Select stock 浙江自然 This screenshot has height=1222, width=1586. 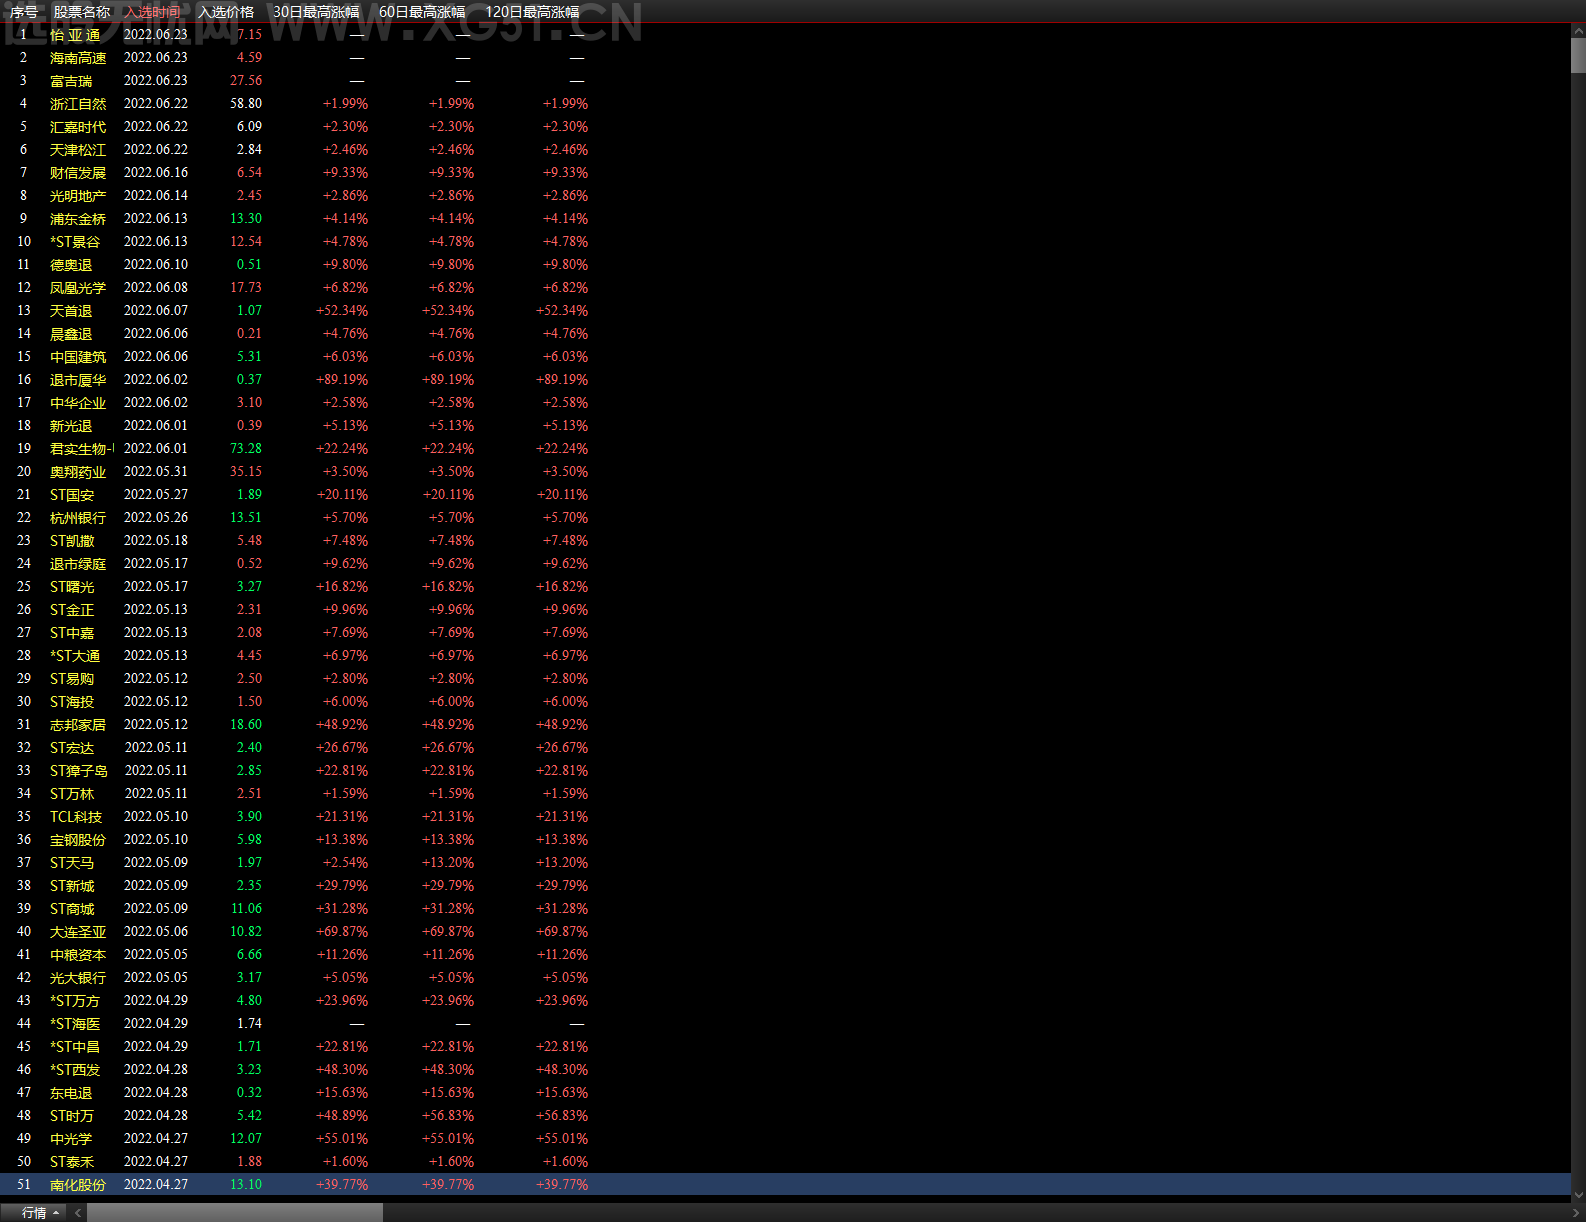(x=78, y=104)
